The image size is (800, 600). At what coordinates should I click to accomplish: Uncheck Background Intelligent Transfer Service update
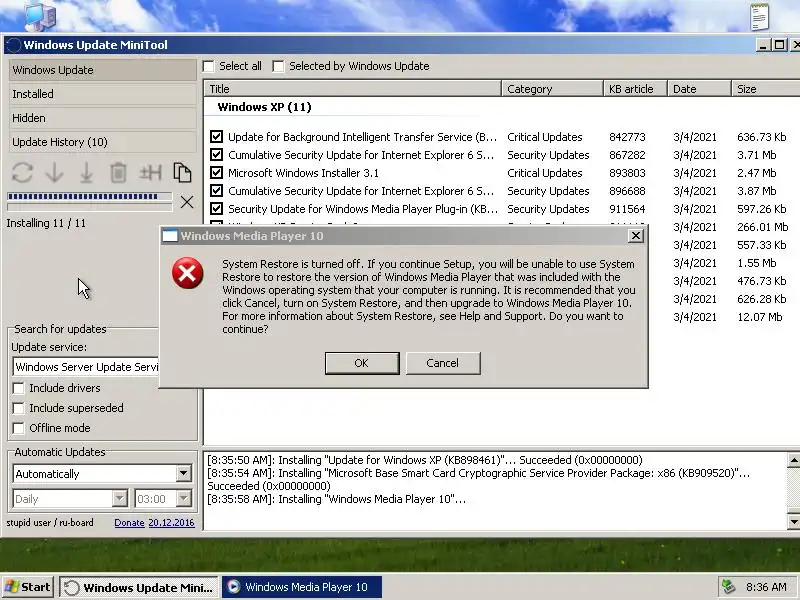(x=216, y=137)
